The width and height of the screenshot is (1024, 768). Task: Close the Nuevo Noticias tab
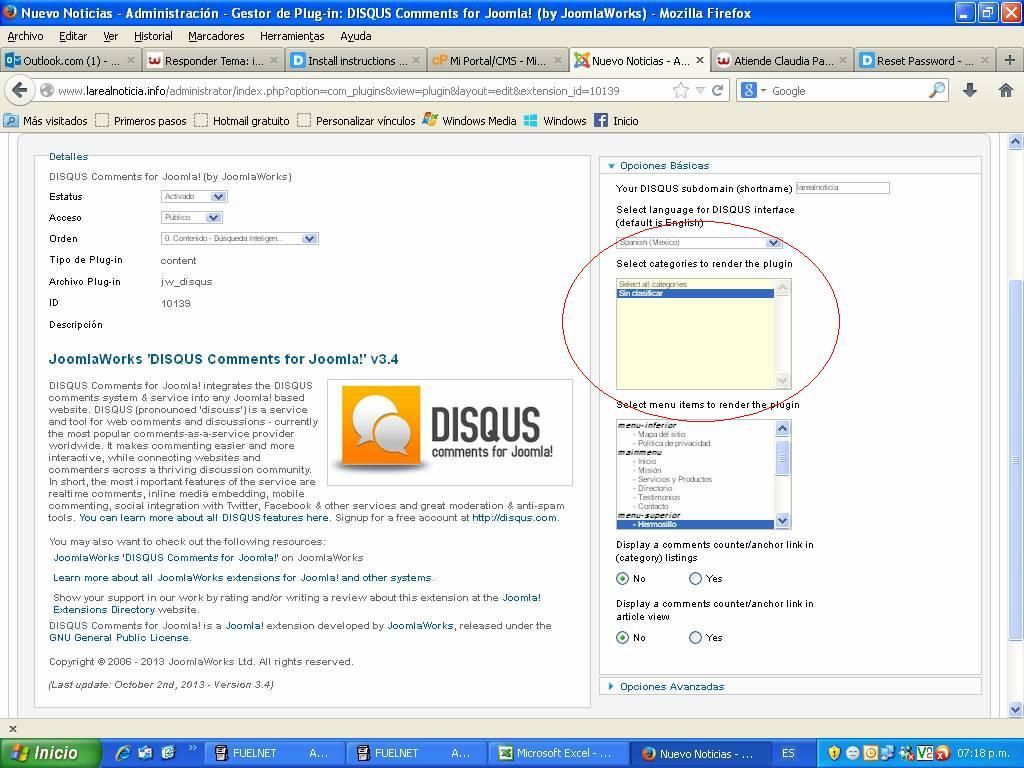point(700,60)
